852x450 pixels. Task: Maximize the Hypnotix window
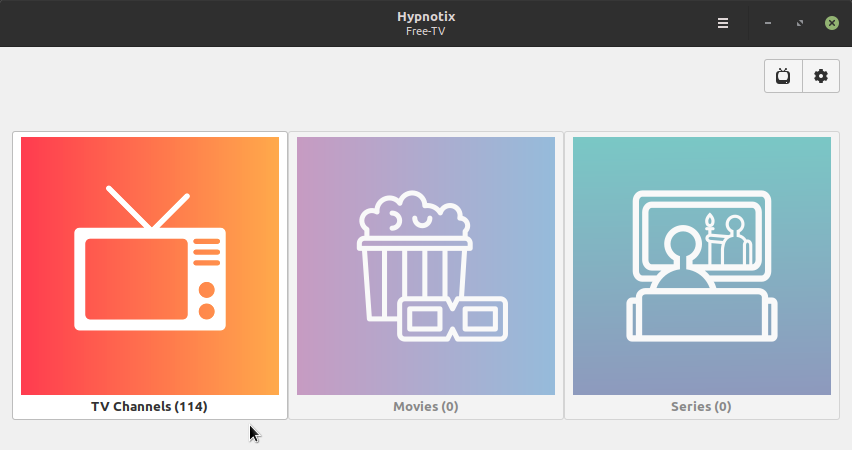(x=800, y=23)
